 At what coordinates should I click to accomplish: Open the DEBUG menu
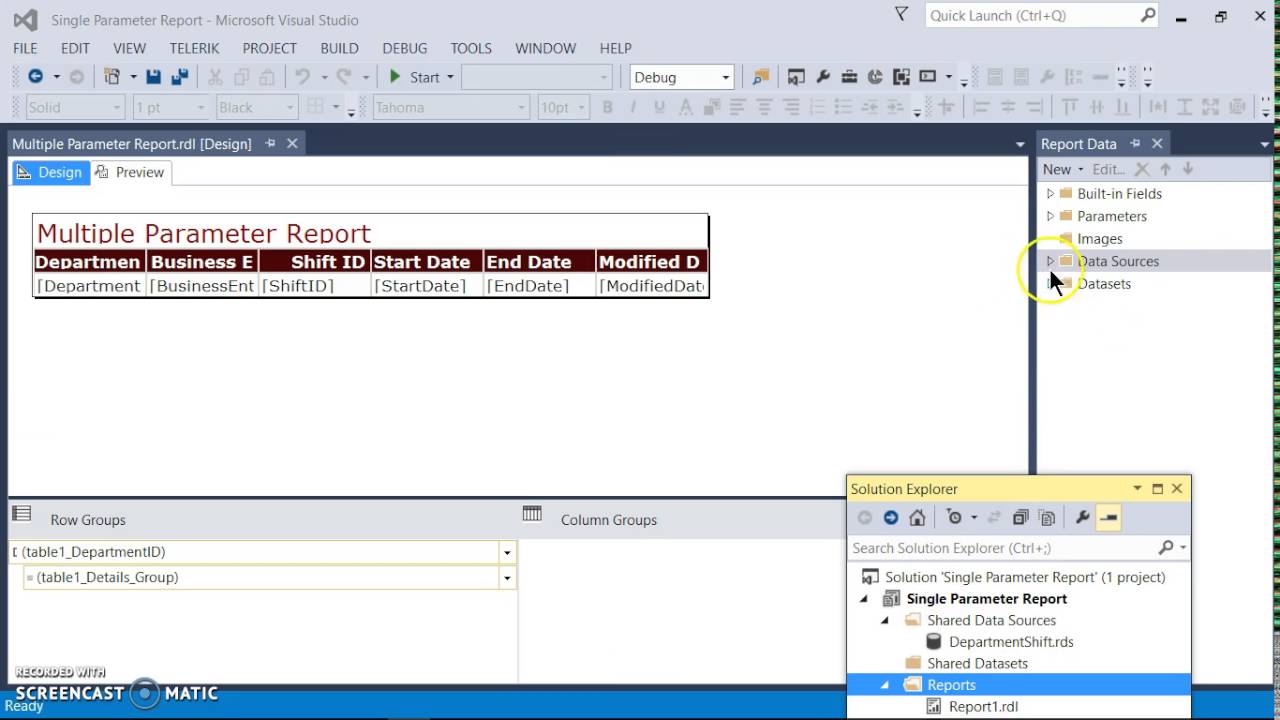click(x=404, y=48)
